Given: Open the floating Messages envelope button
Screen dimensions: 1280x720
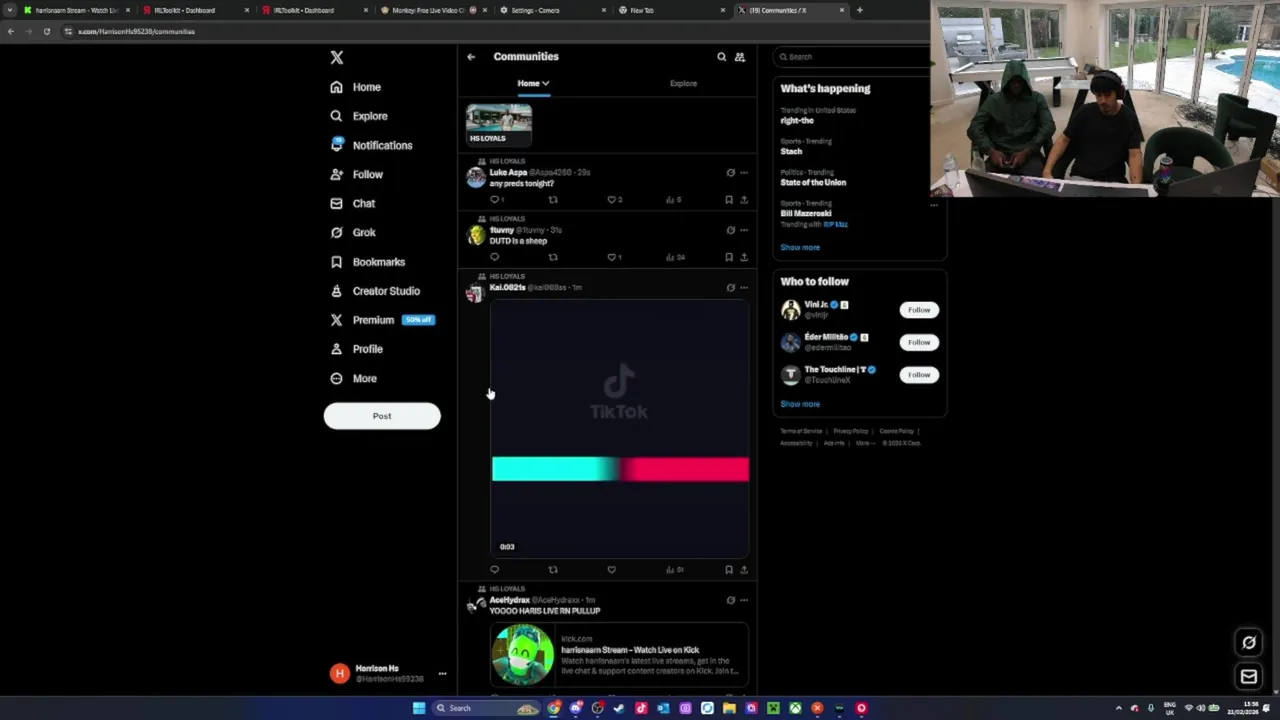Looking at the screenshot, I should pyautogui.click(x=1249, y=677).
